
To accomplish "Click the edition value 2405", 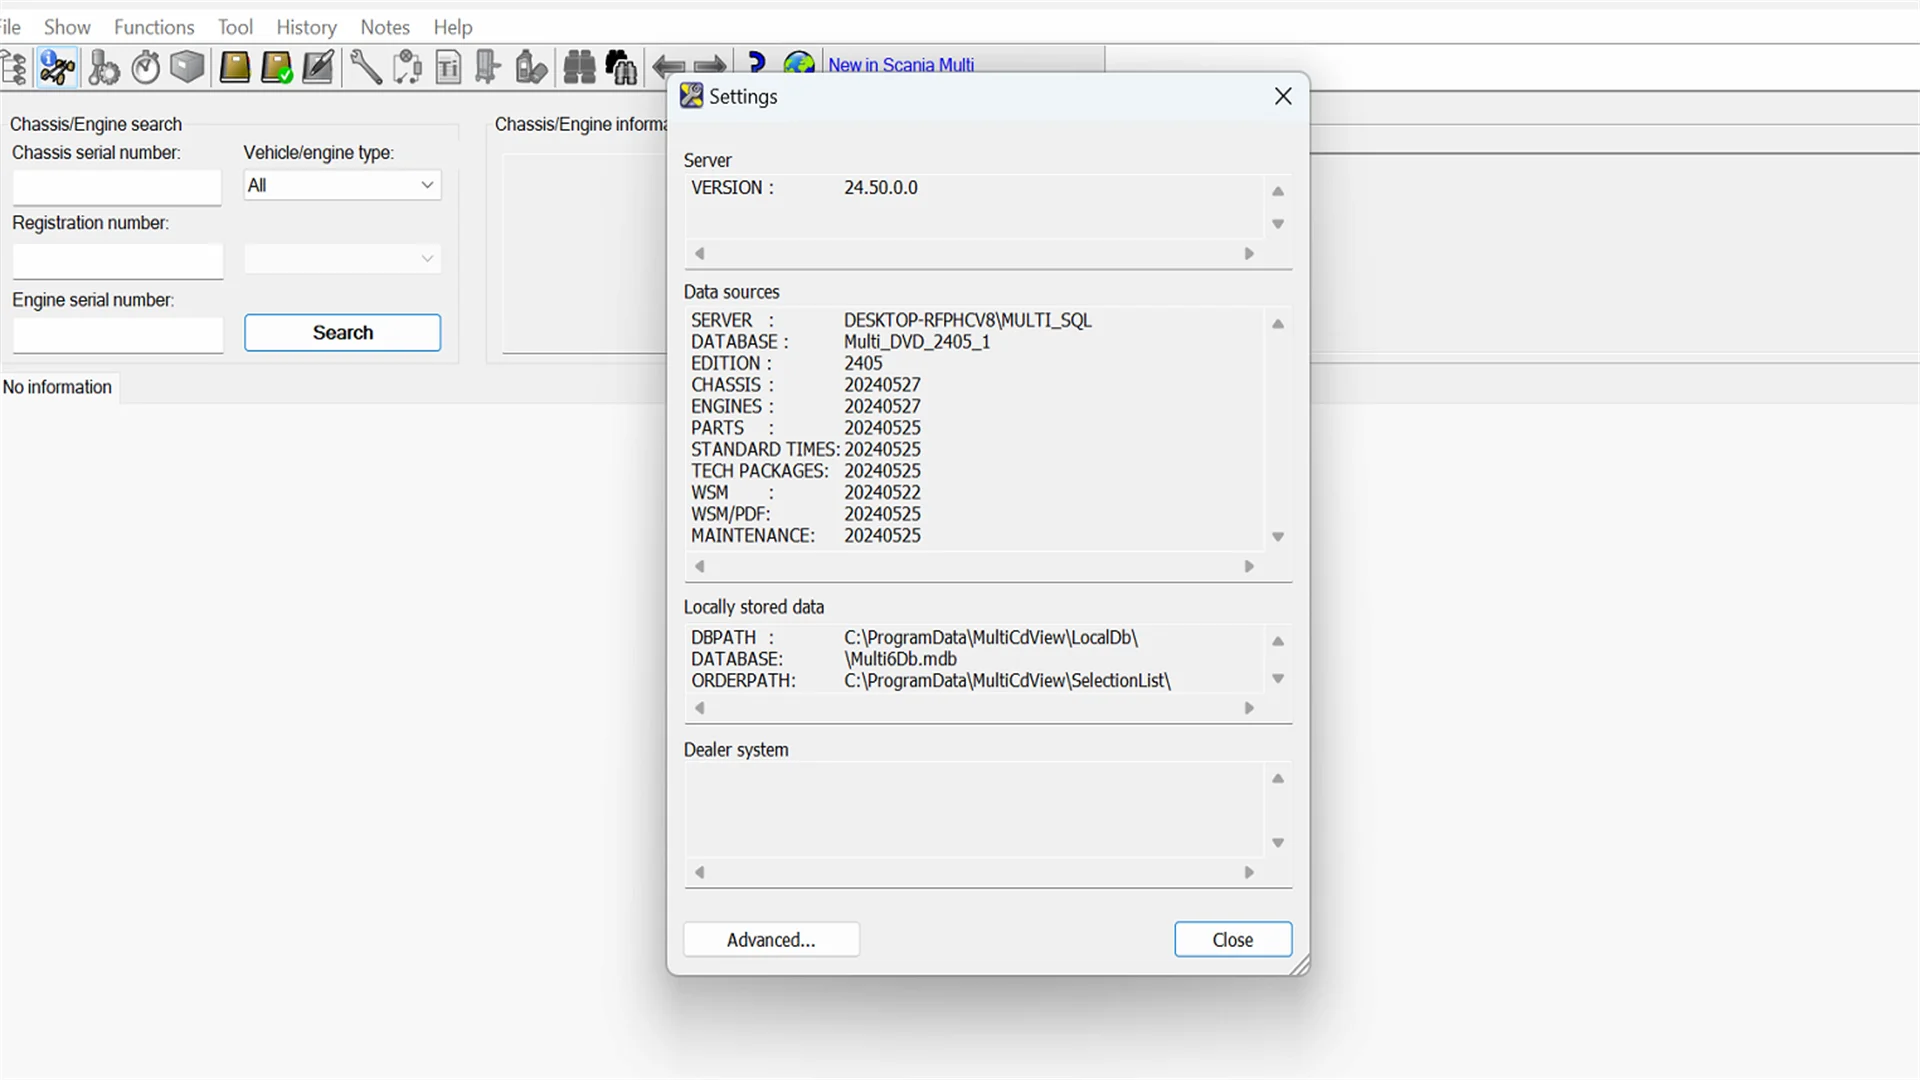I will [x=863, y=363].
